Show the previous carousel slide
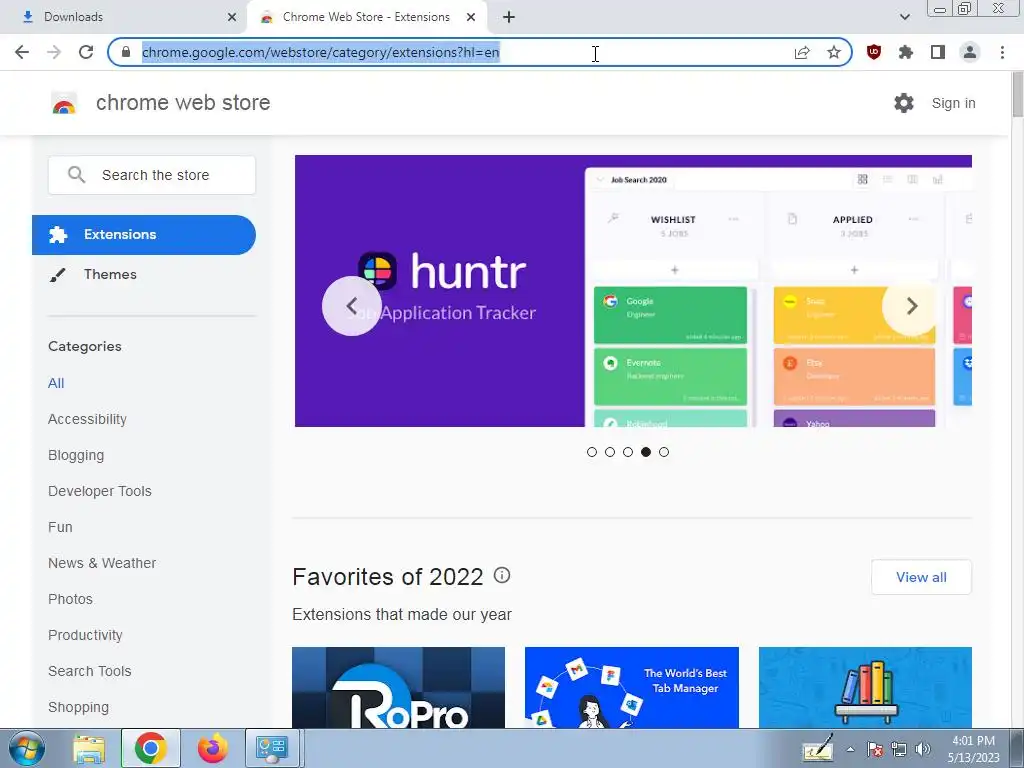The width and height of the screenshot is (1024, 768). pyautogui.click(x=351, y=306)
